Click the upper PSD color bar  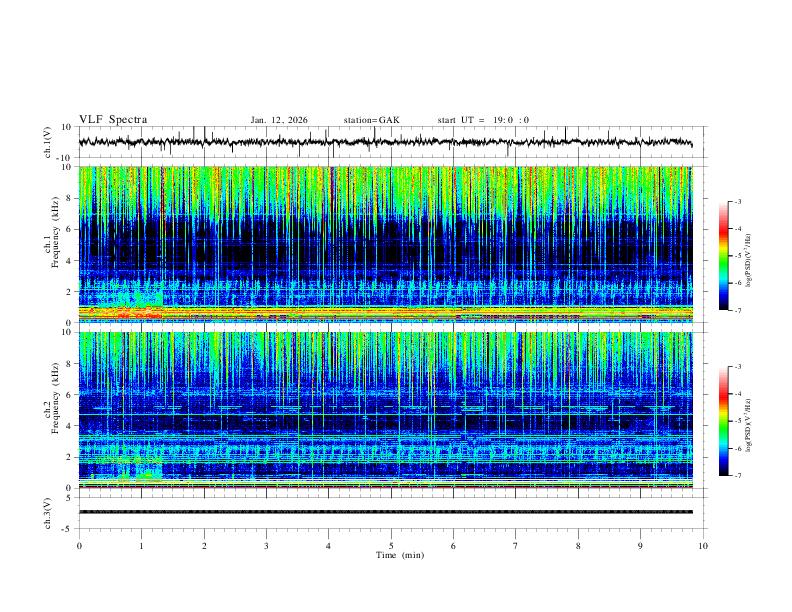click(723, 256)
